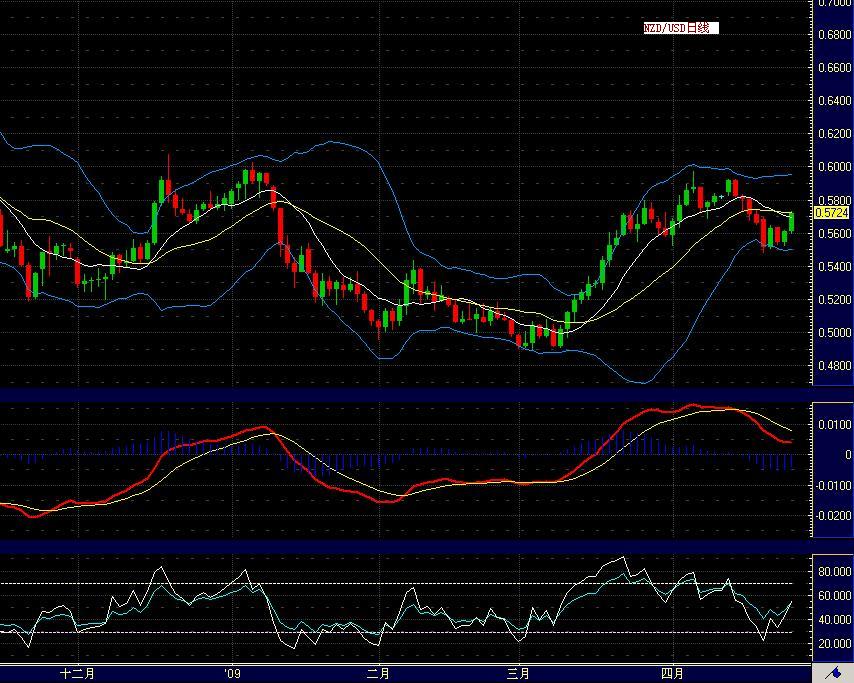Screen dimensions: 854x683
Task: Click the 三月 time axis marker
Action: click(x=518, y=674)
